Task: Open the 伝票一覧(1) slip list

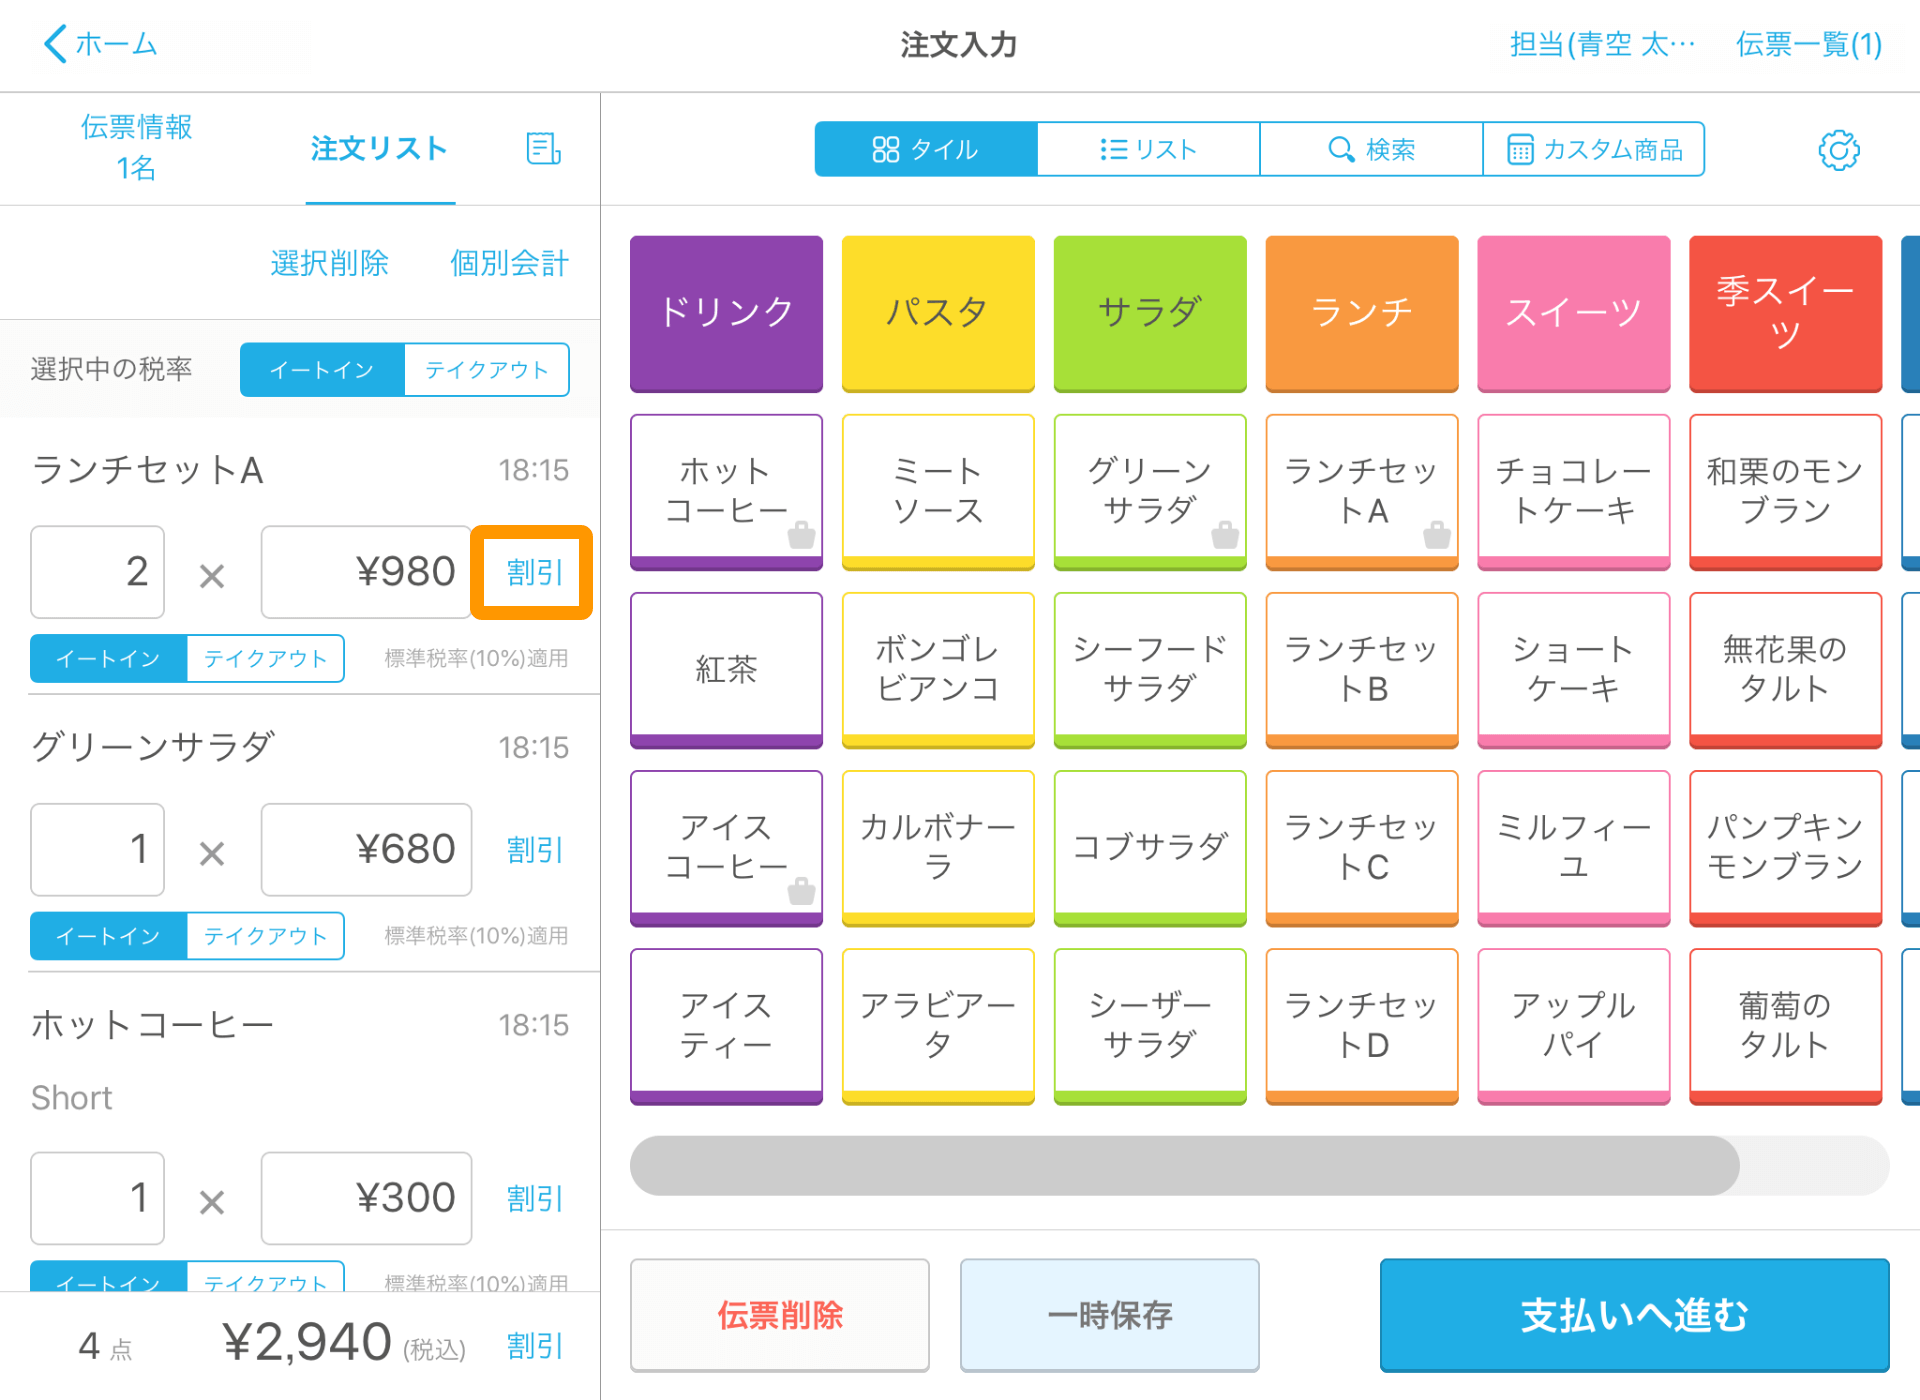Action: pos(1808,45)
